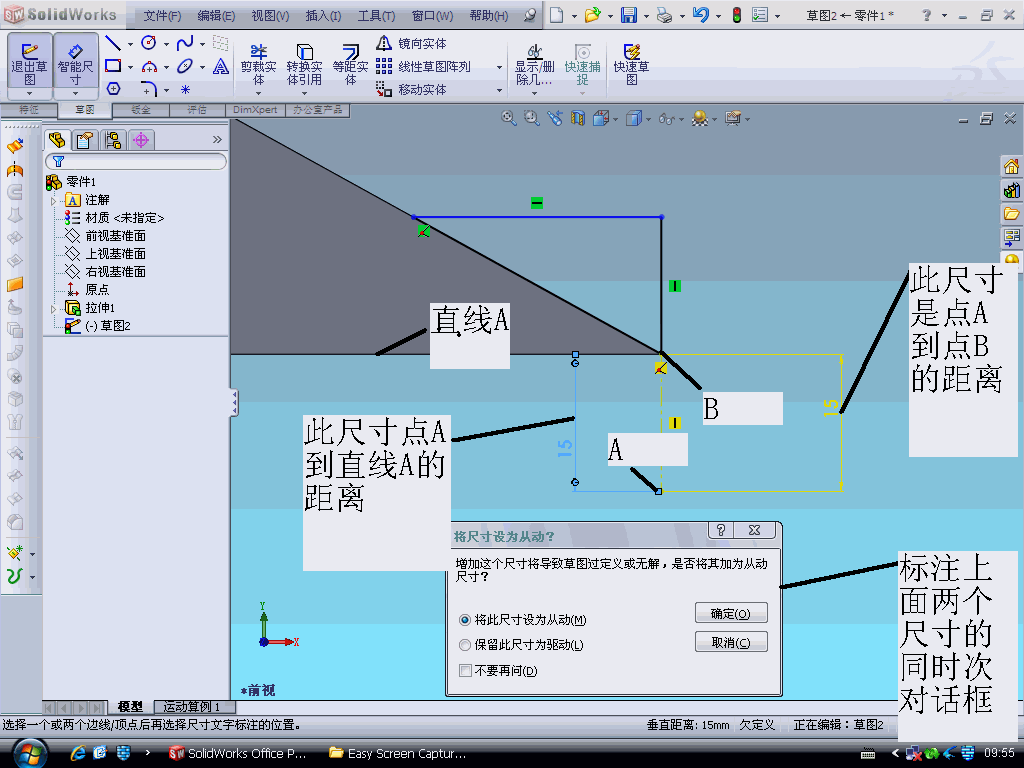Open the 插入(I) menu

(x=323, y=16)
